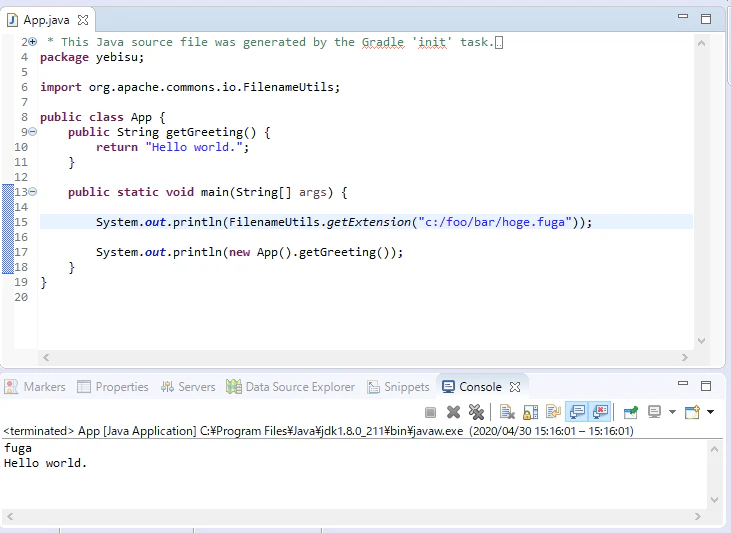
Task: Toggle Show Console on standard output change
Action: pyautogui.click(x=577, y=412)
